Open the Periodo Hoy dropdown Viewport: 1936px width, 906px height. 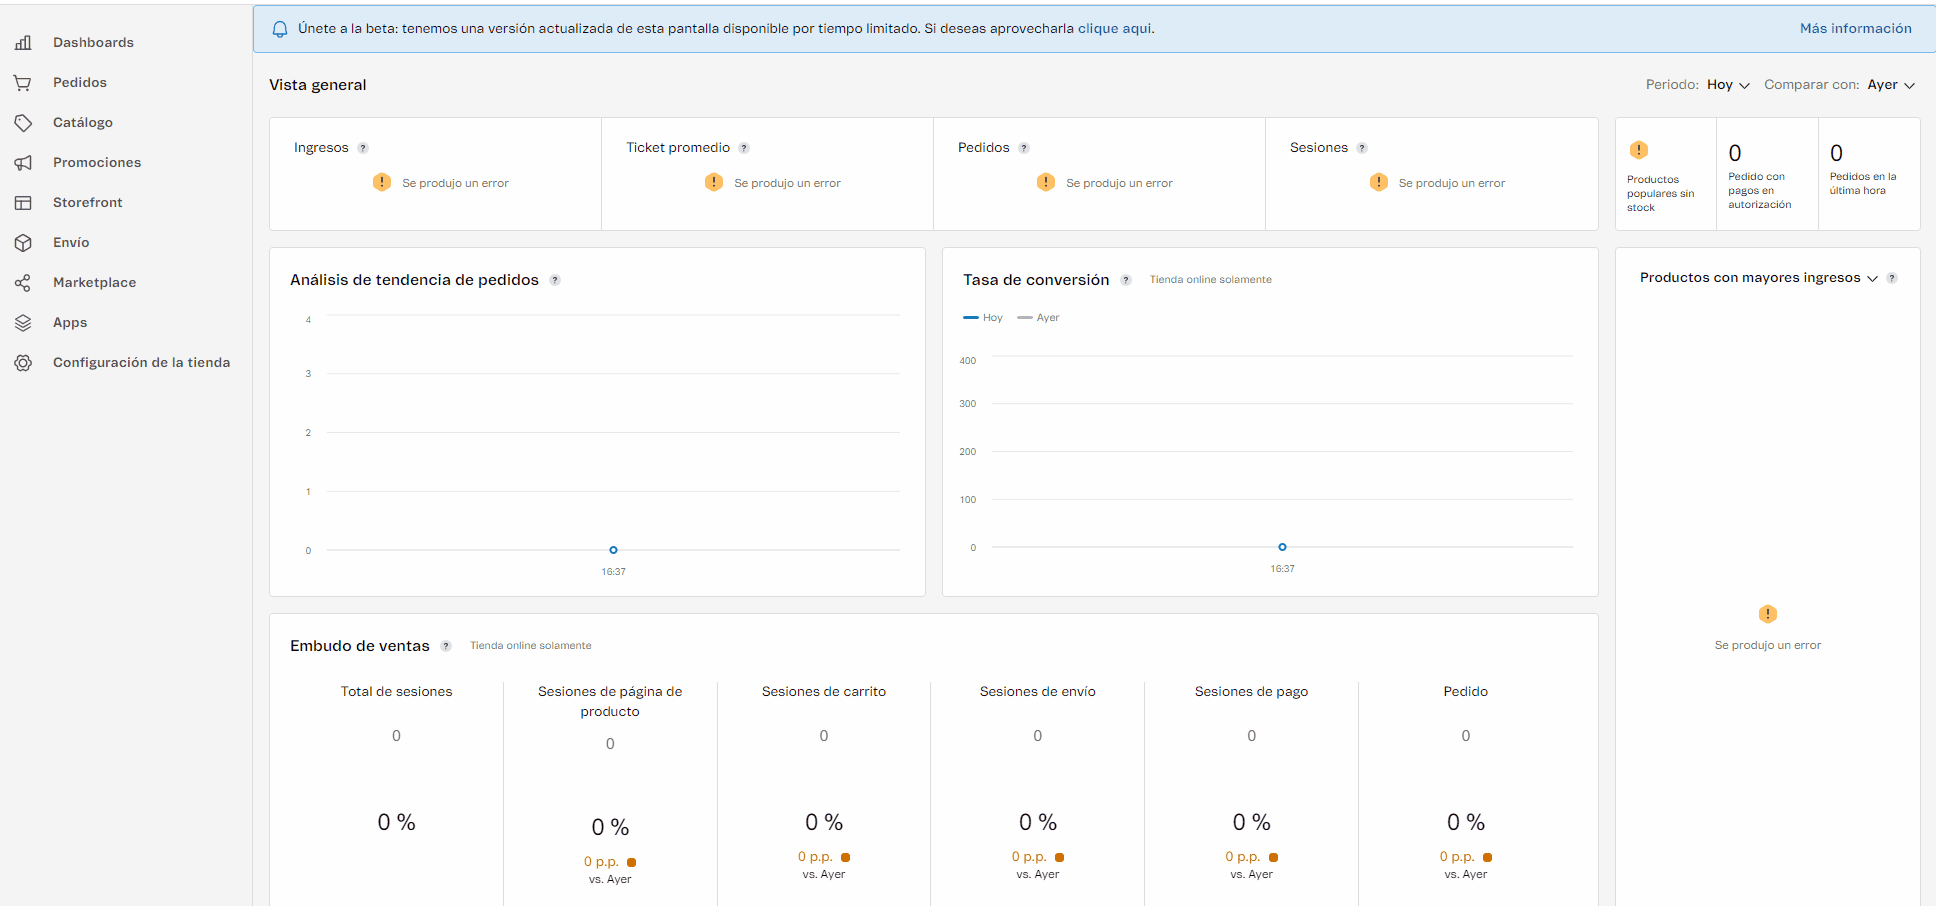tap(1728, 85)
